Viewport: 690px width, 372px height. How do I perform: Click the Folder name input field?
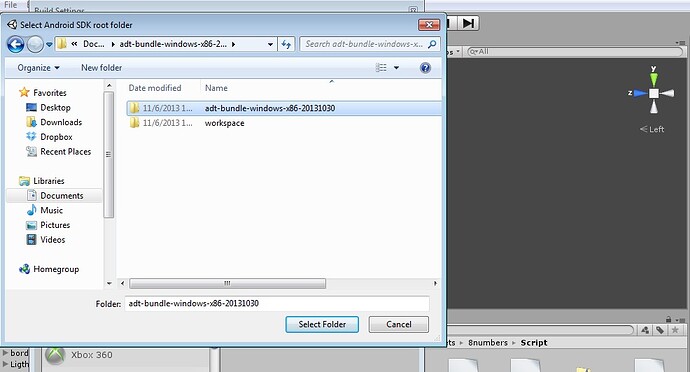click(277, 303)
